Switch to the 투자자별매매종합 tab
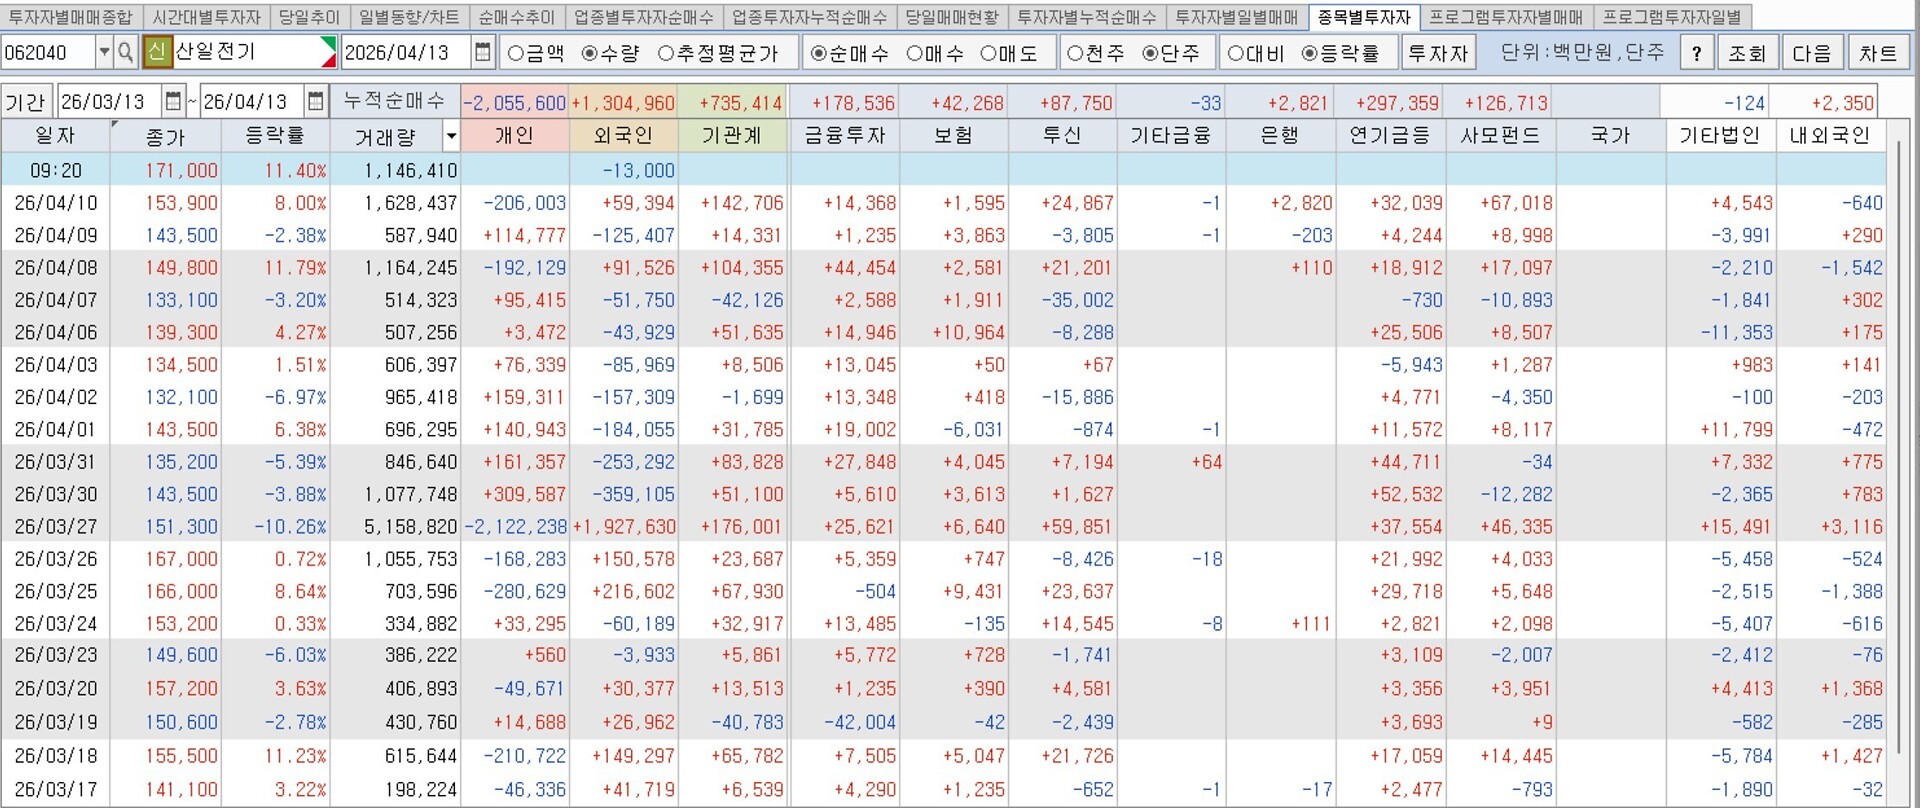The width and height of the screenshot is (1920, 808). [71, 17]
